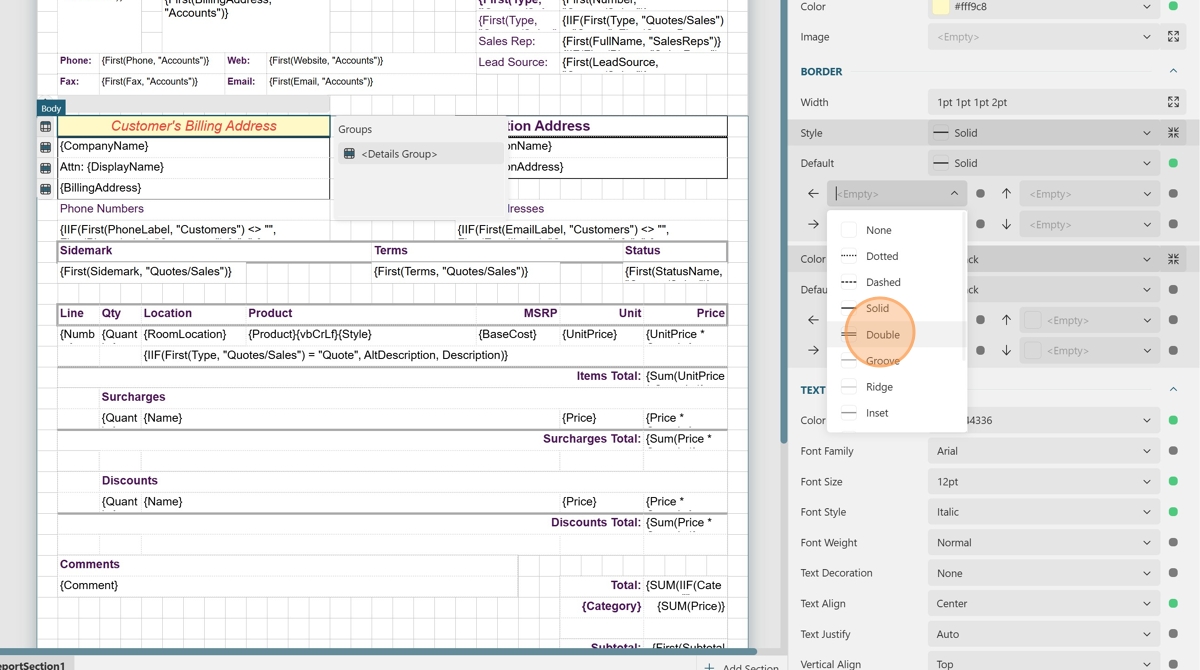
Task: Toggle the background Color property indicator dot
Action: 1173,6
